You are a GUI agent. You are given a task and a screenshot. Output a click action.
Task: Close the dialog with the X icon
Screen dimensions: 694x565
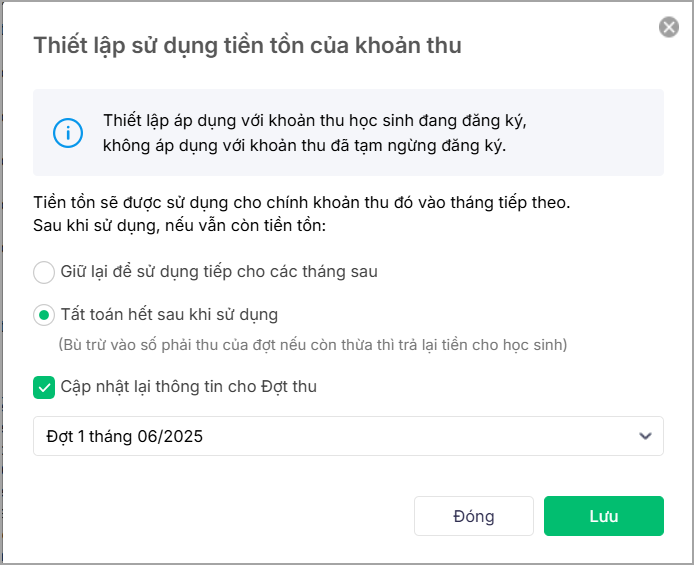pyautogui.click(x=669, y=27)
